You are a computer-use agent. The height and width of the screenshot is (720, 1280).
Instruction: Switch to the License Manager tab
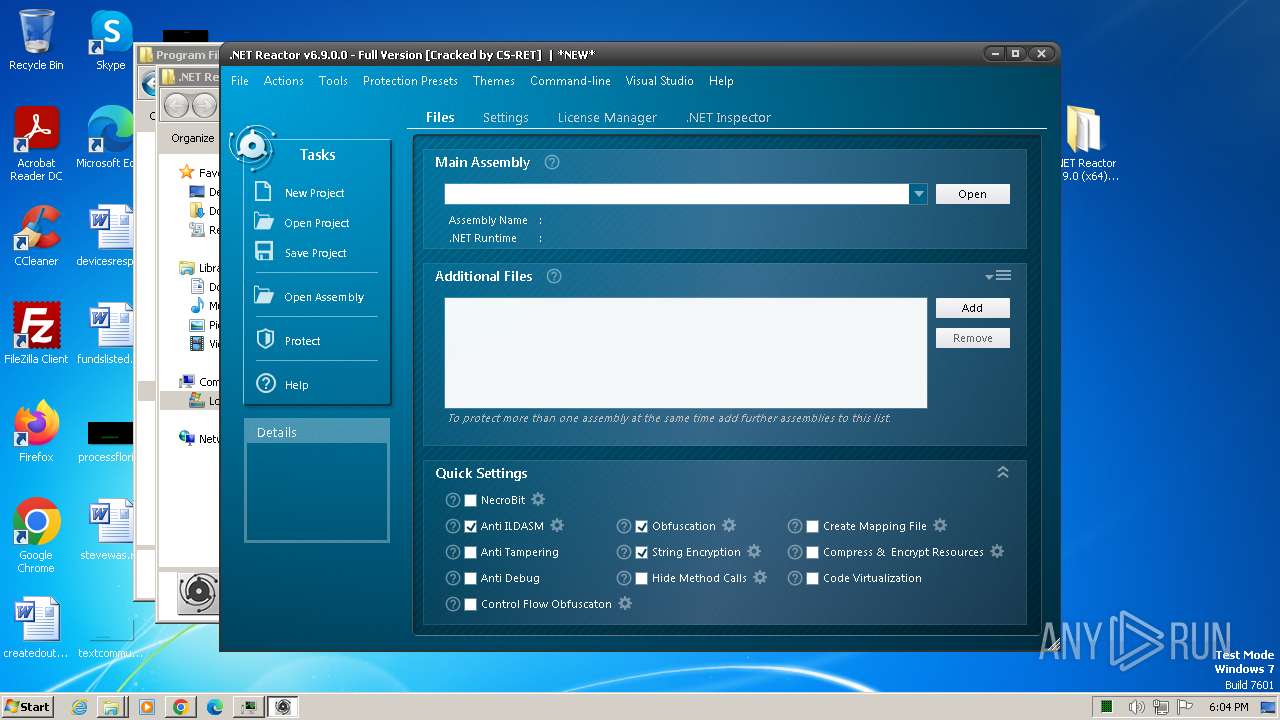click(x=607, y=117)
